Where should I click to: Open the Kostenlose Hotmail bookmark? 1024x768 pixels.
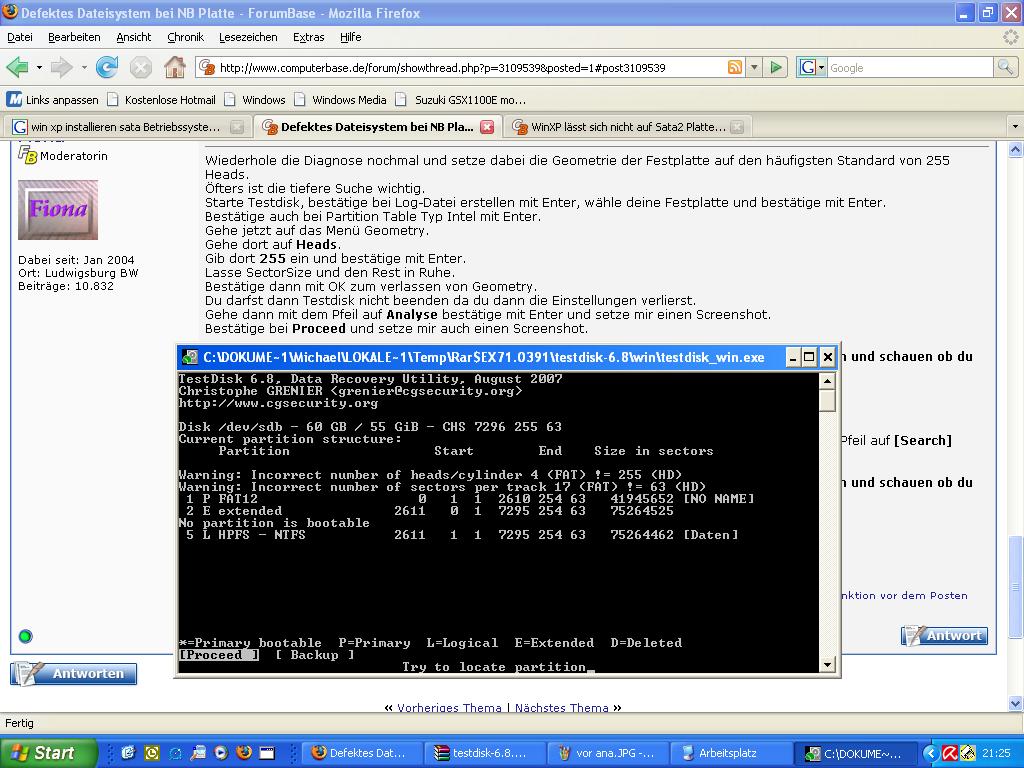pos(161,100)
